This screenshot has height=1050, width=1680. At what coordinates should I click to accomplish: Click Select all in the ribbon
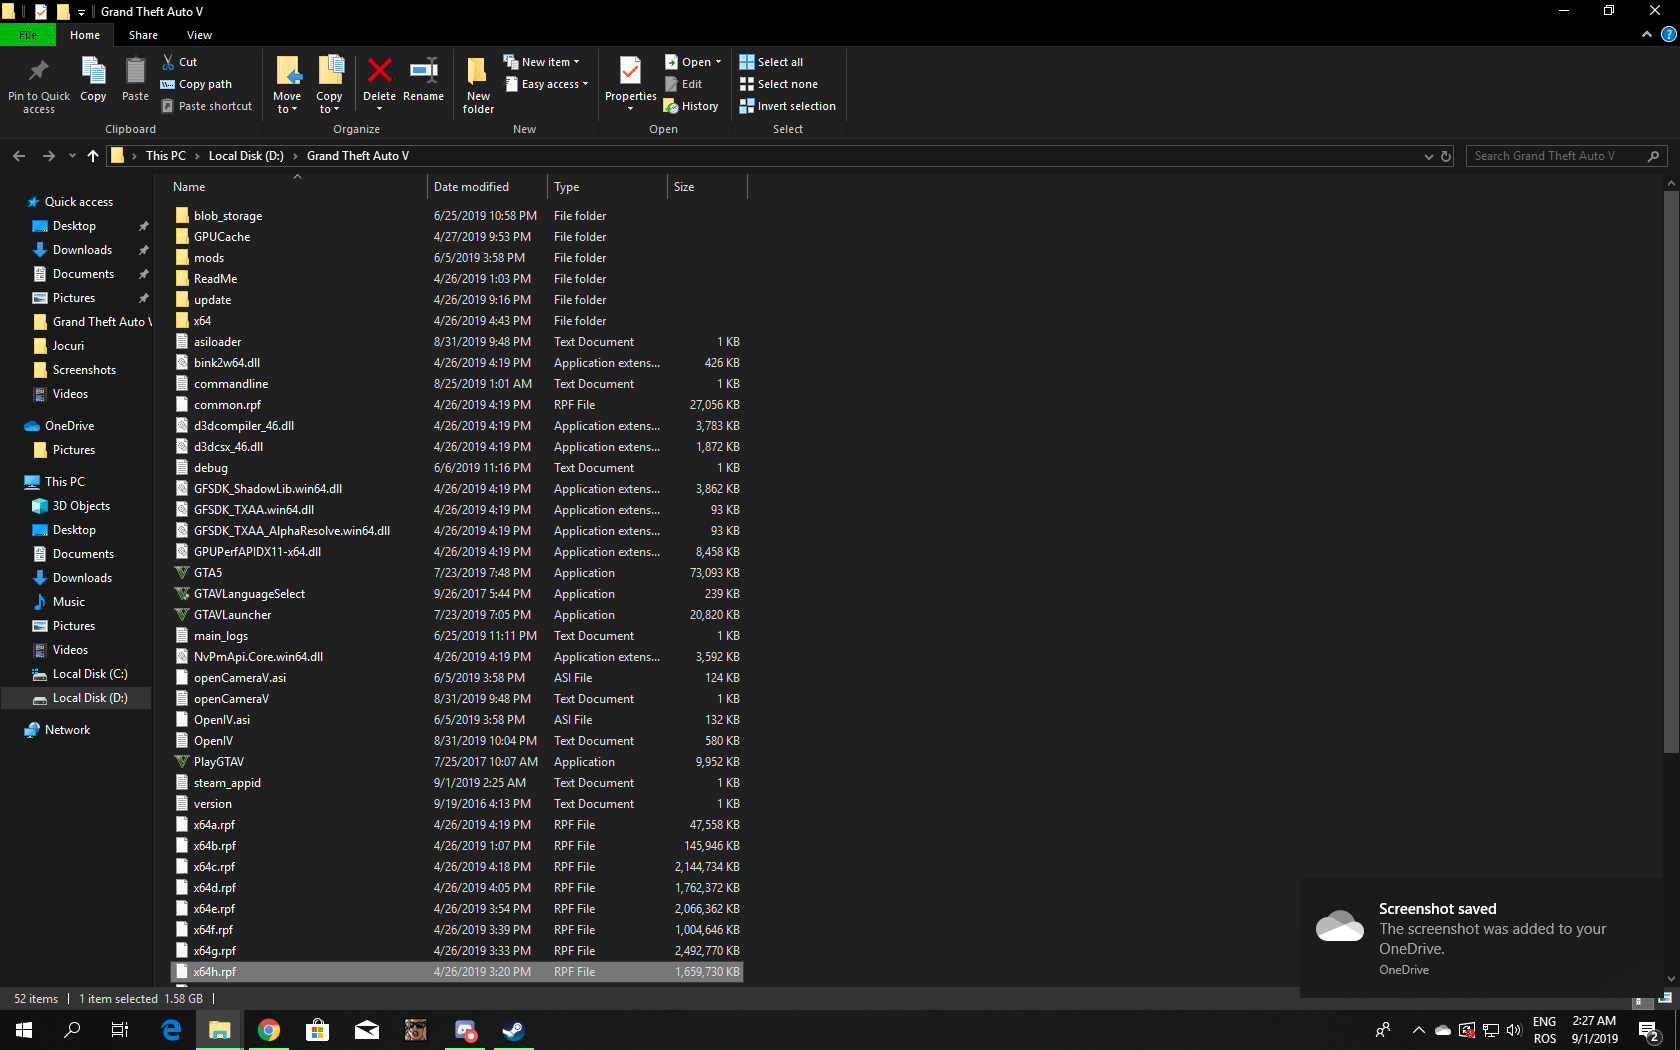(x=771, y=61)
